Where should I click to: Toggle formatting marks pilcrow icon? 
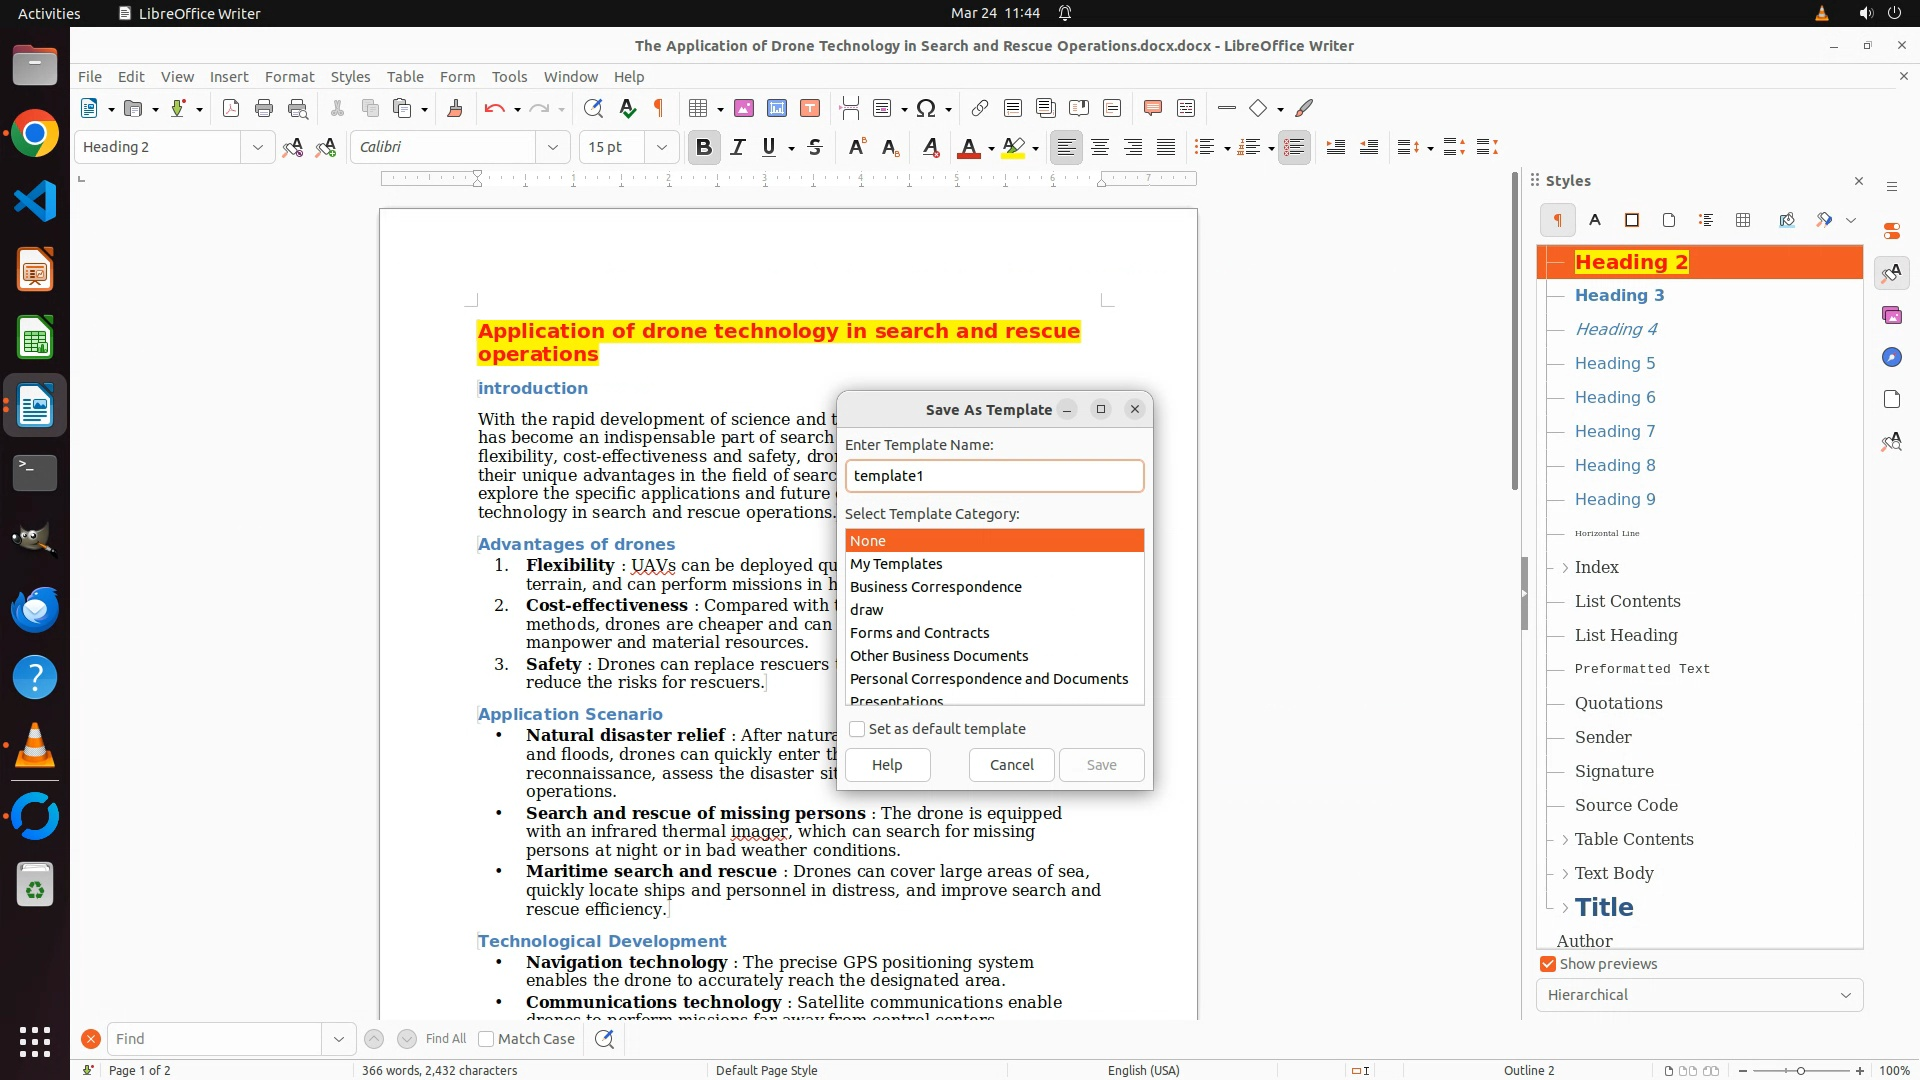tap(659, 108)
